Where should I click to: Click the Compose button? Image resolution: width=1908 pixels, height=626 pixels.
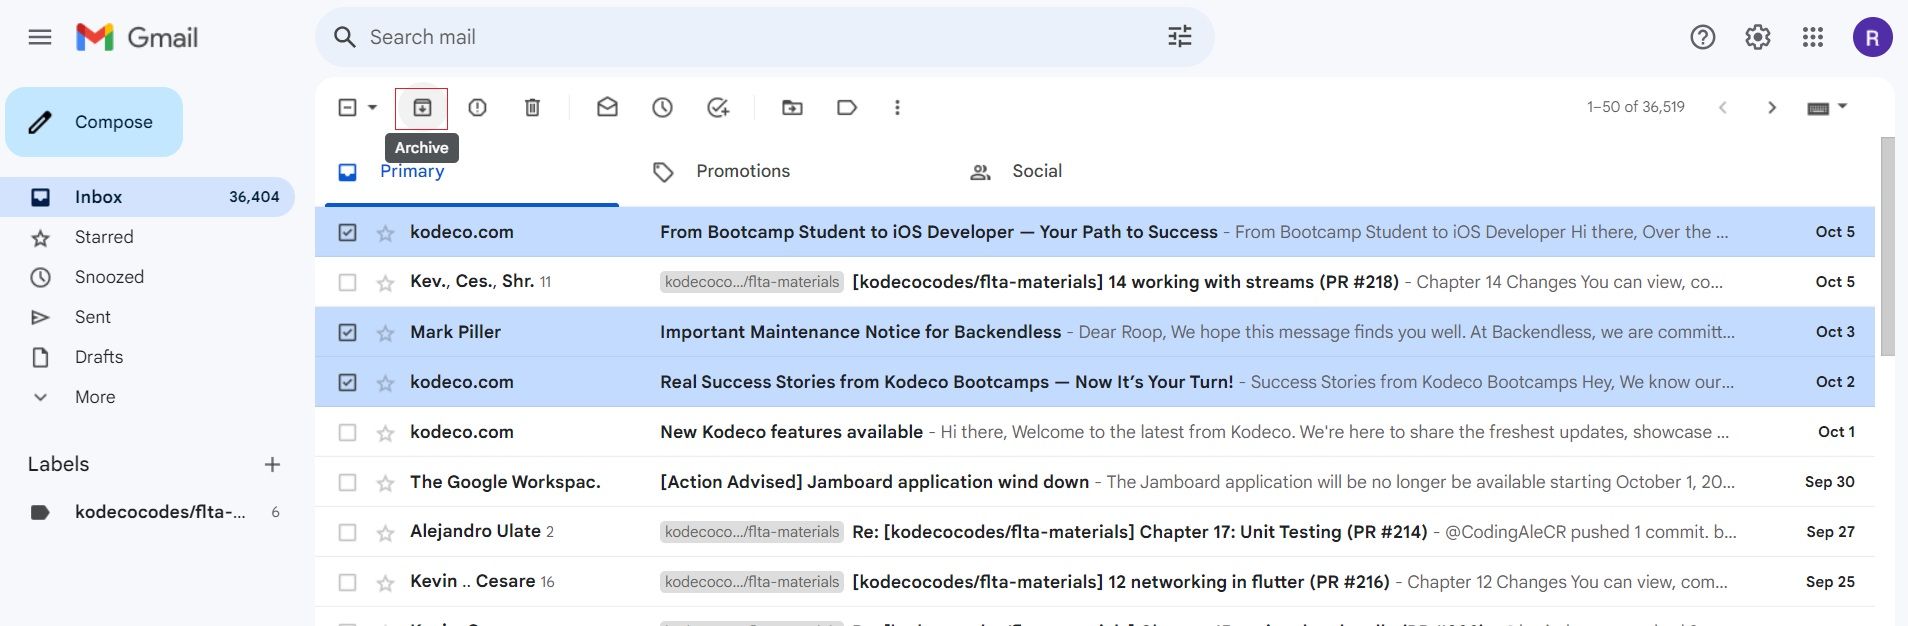pos(94,122)
